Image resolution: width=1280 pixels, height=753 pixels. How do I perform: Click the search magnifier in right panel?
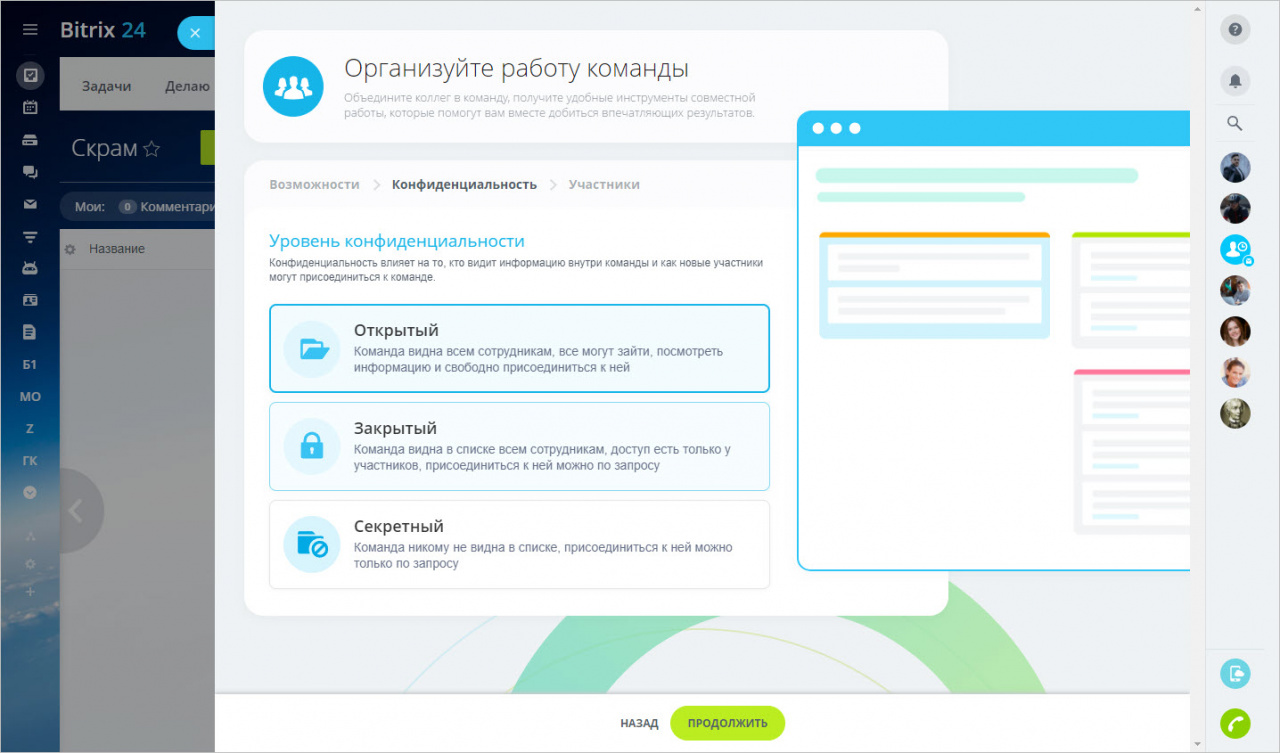tap(1235, 124)
